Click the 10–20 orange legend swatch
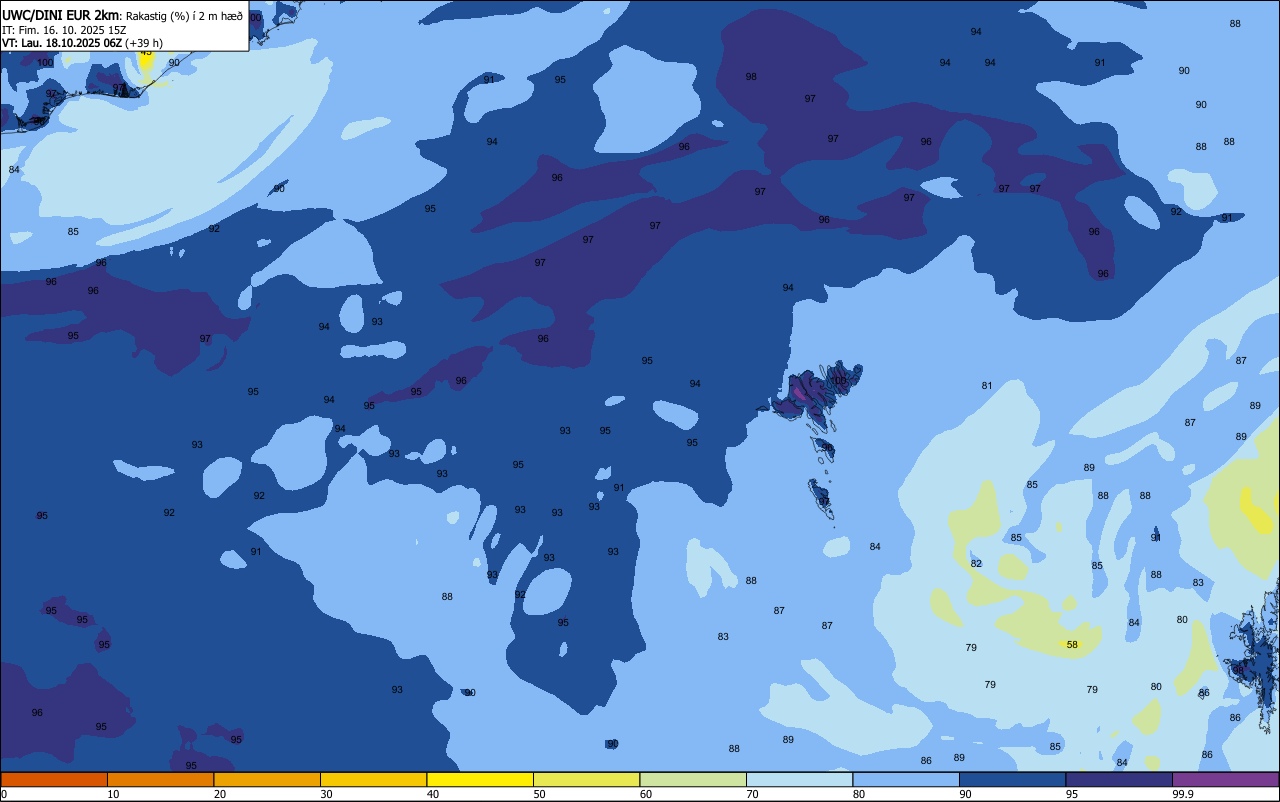 160,779
